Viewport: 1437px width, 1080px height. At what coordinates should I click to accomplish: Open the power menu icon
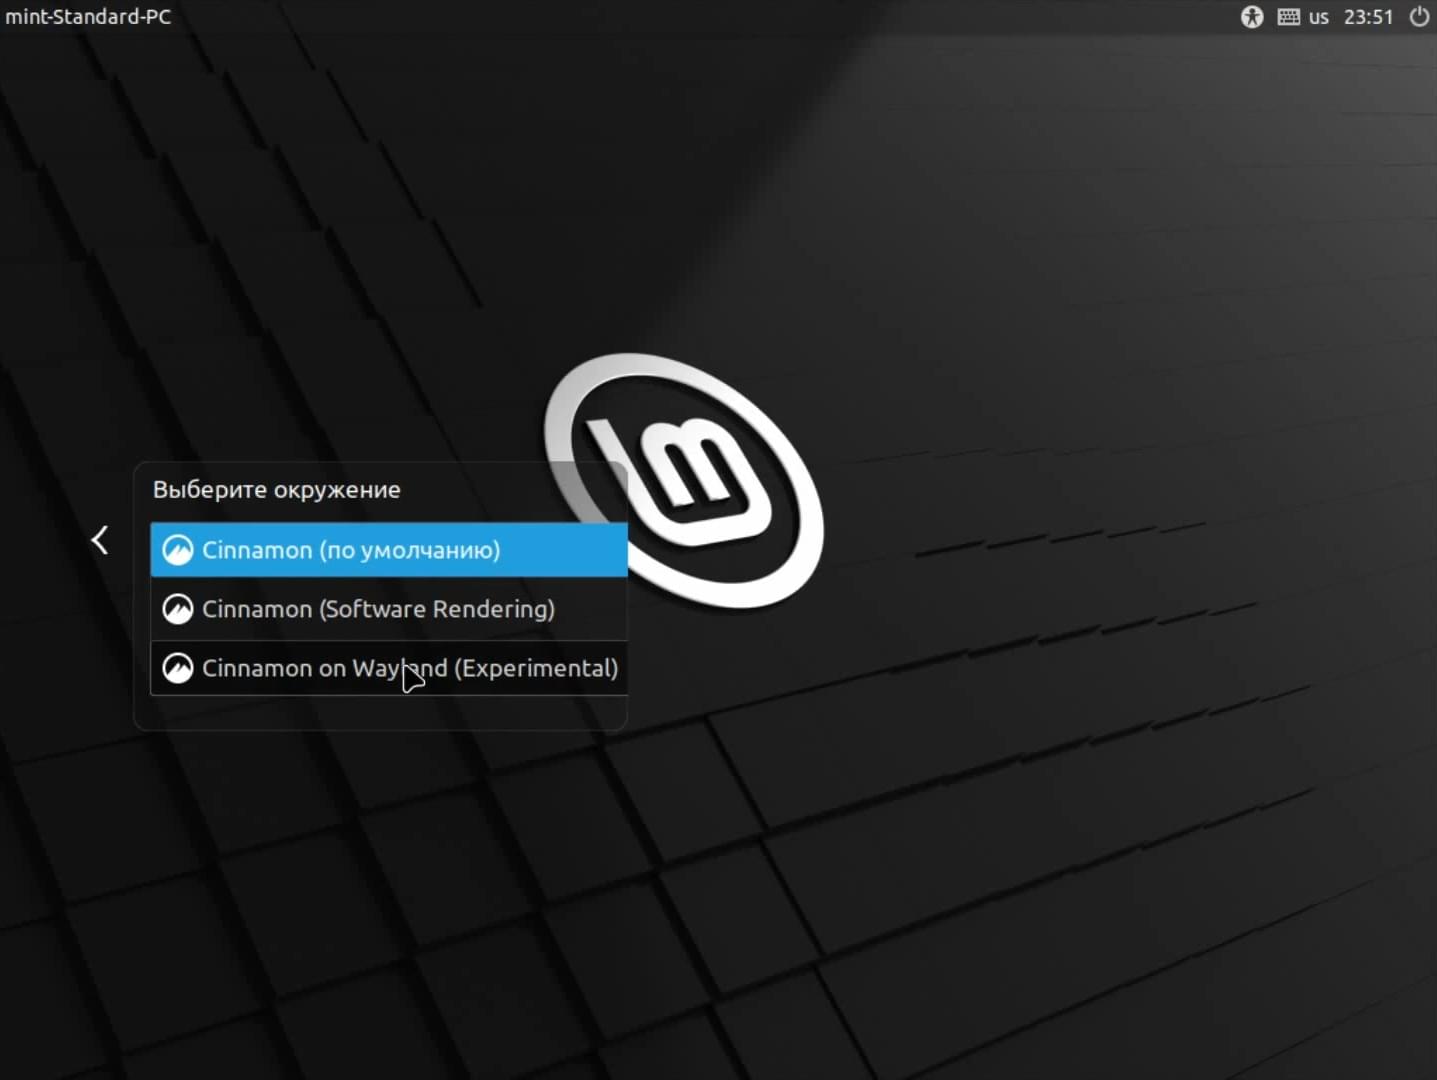(1419, 17)
